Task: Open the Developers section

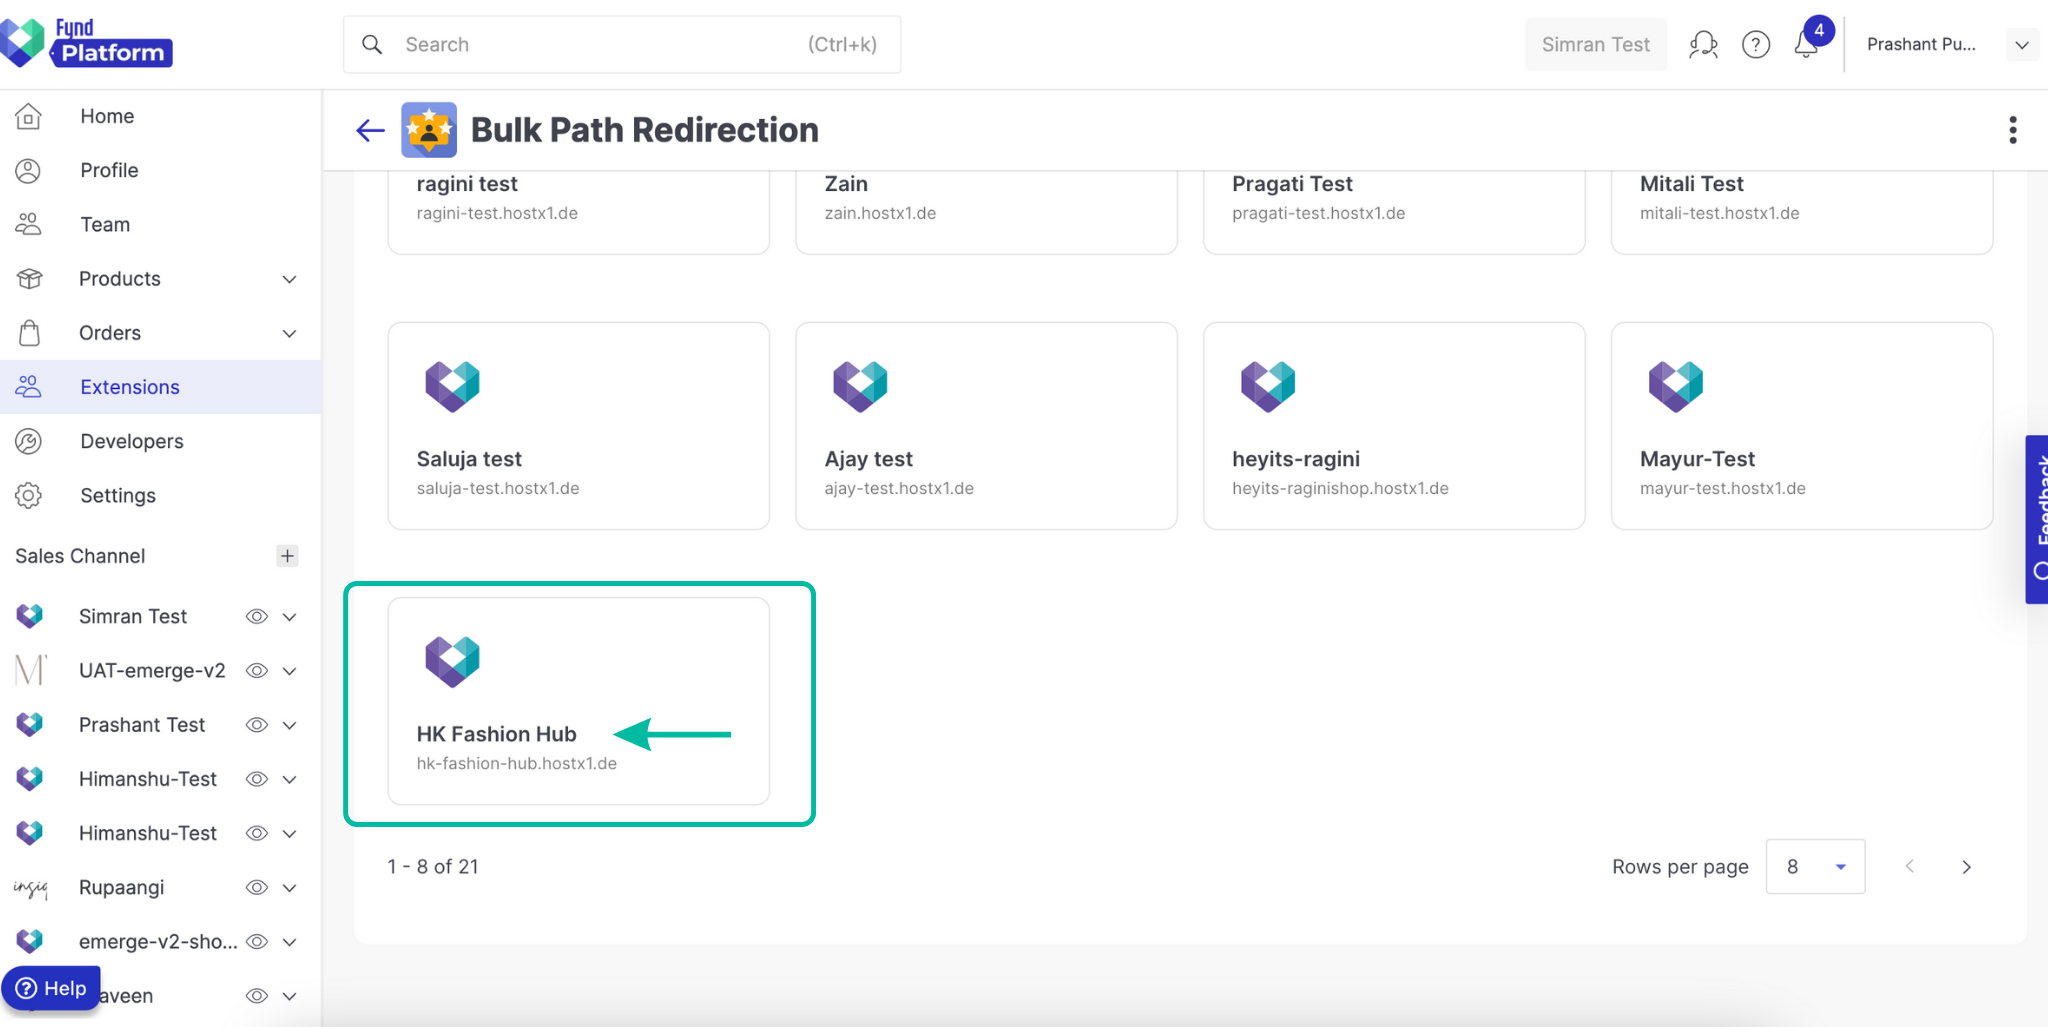Action: [x=131, y=441]
